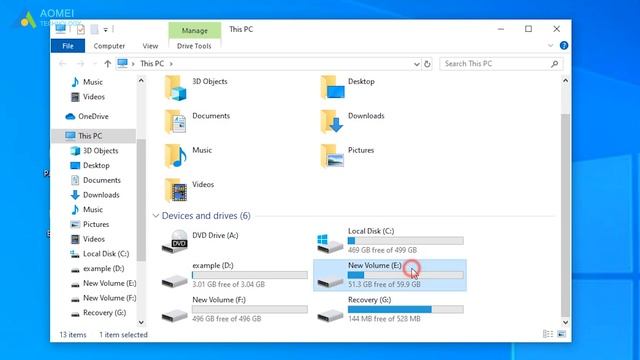Click navigation pane scroll down arrow
The height and width of the screenshot is (360, 640).
pyautogui.click(x=141, y=322)
